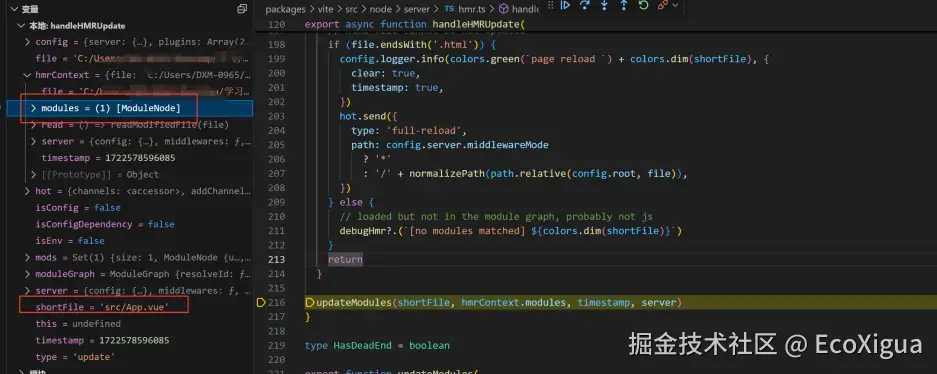Image resolution: width=937 pixels, height=374 pixels.
Task: Select the 'vite' breadcrumb
Action: point(326,9)
